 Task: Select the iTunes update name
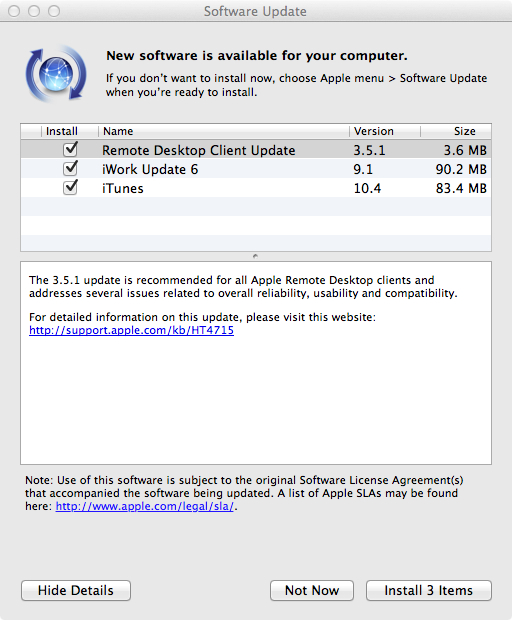tap(123, 188)
